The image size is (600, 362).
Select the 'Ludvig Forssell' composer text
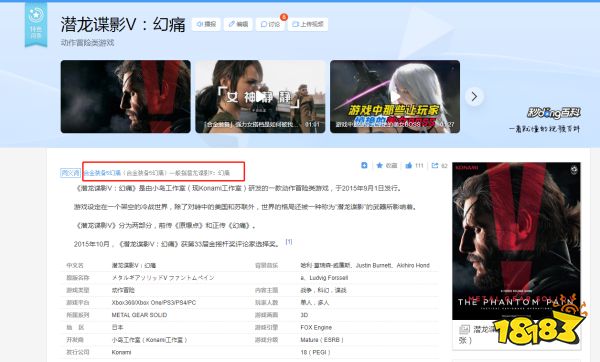(x=328, y=277)
